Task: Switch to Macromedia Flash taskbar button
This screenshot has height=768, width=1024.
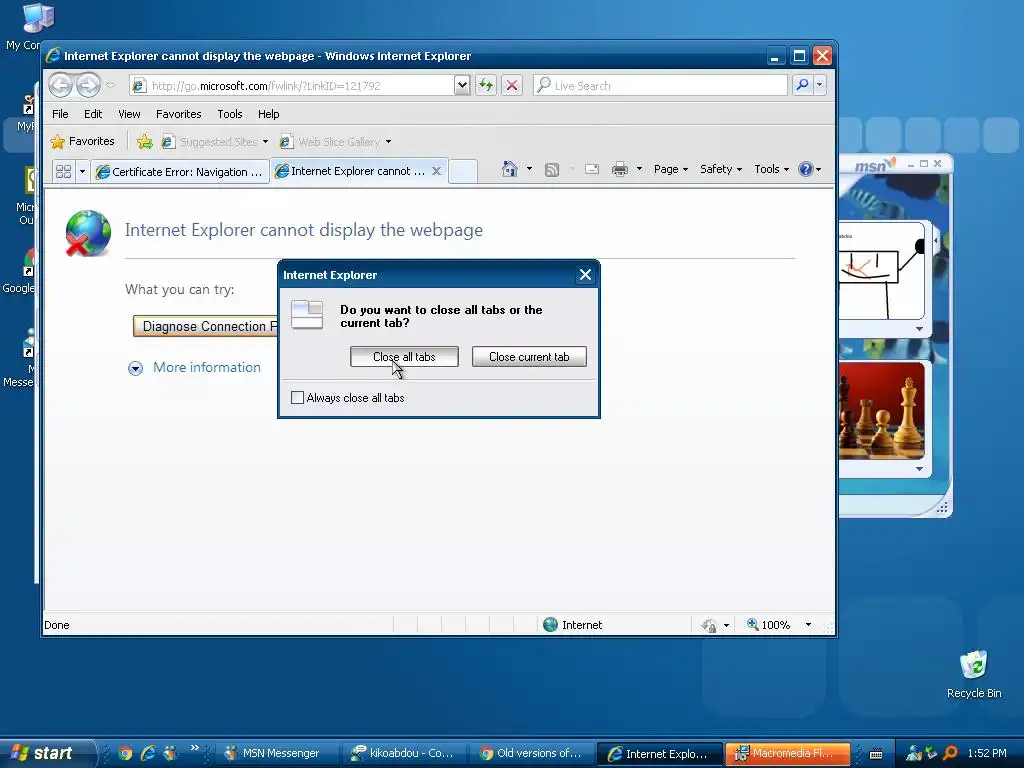Action: tap(788, 753)
